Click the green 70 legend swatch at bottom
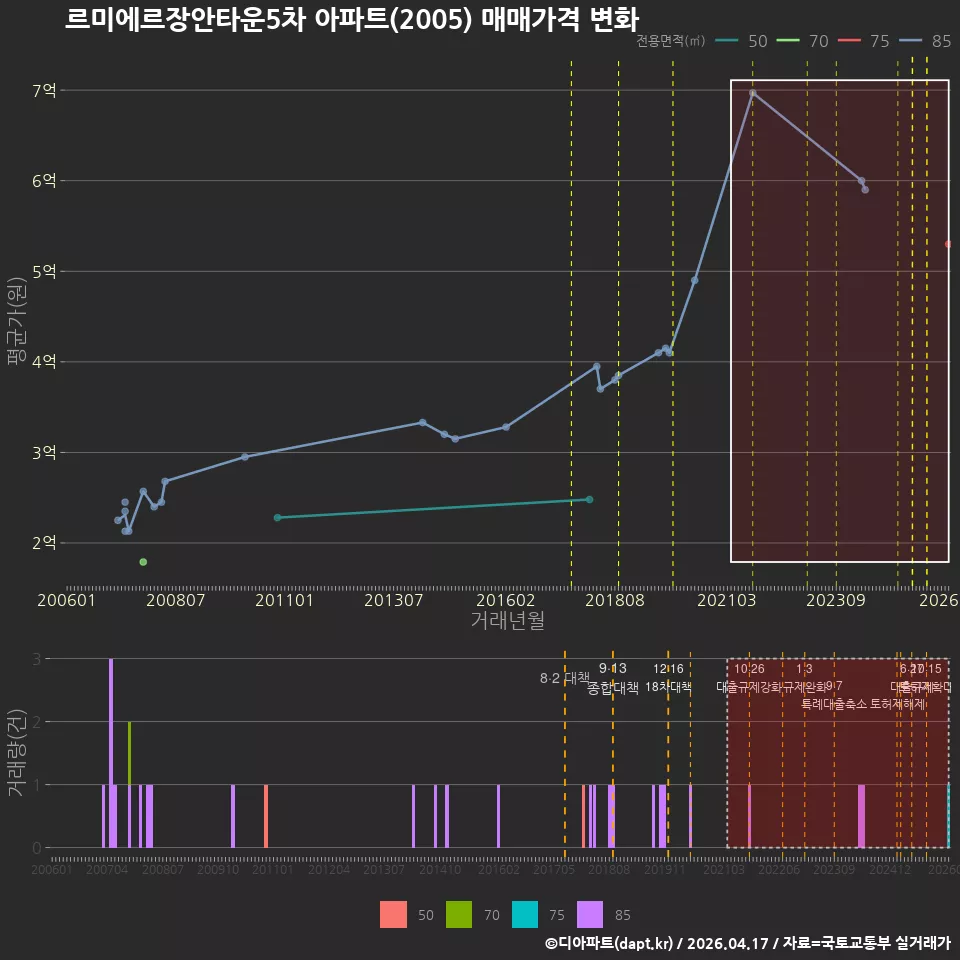Screen dimensions: 960x960 pos(459,915)
